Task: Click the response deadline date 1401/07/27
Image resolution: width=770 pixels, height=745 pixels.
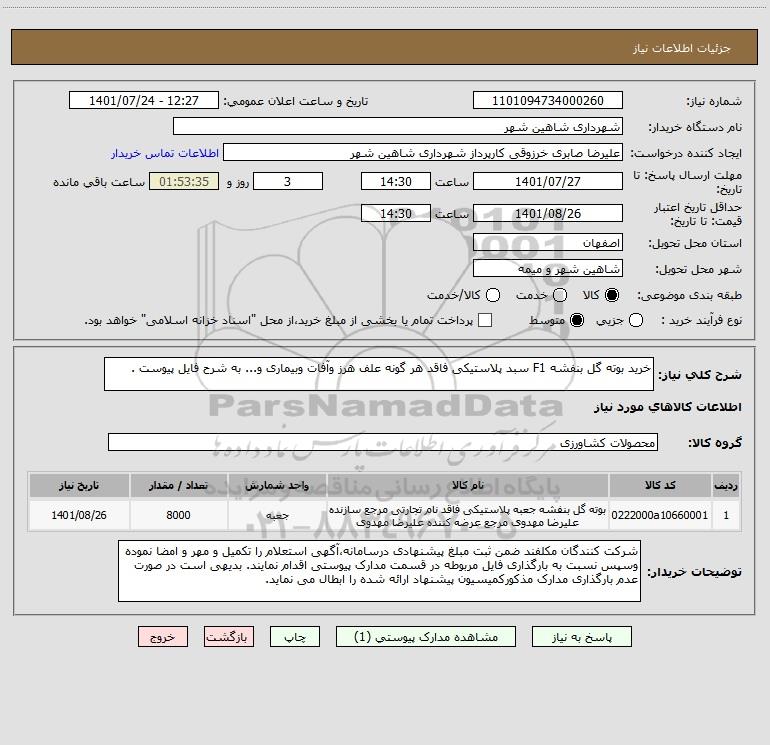Action: click(x=548, y=181)
